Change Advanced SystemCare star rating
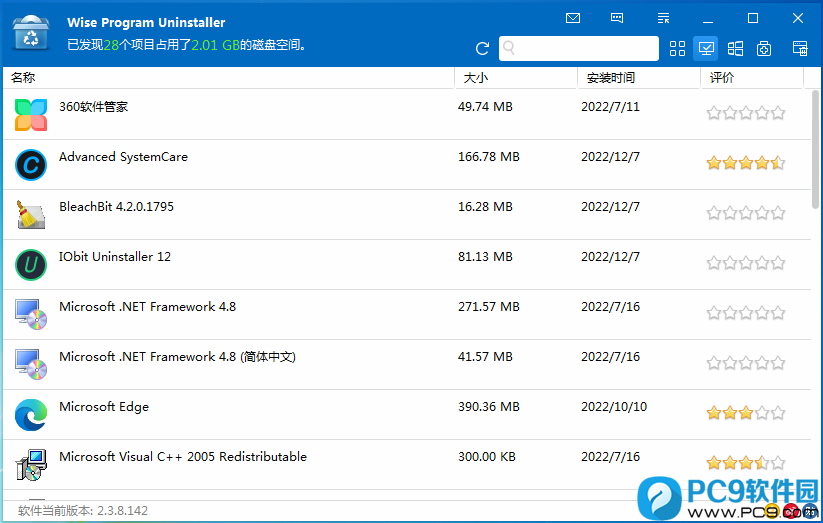Screen dimensions: 823x523 (746, 163)
